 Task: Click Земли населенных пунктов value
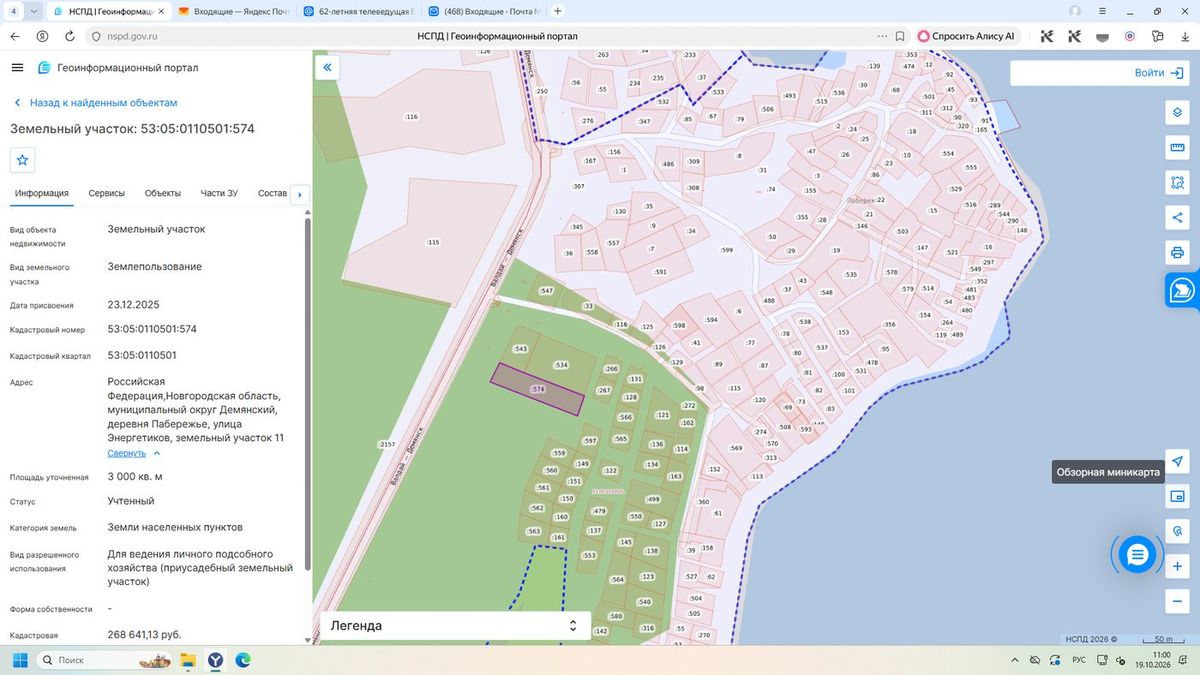[175, 527]
